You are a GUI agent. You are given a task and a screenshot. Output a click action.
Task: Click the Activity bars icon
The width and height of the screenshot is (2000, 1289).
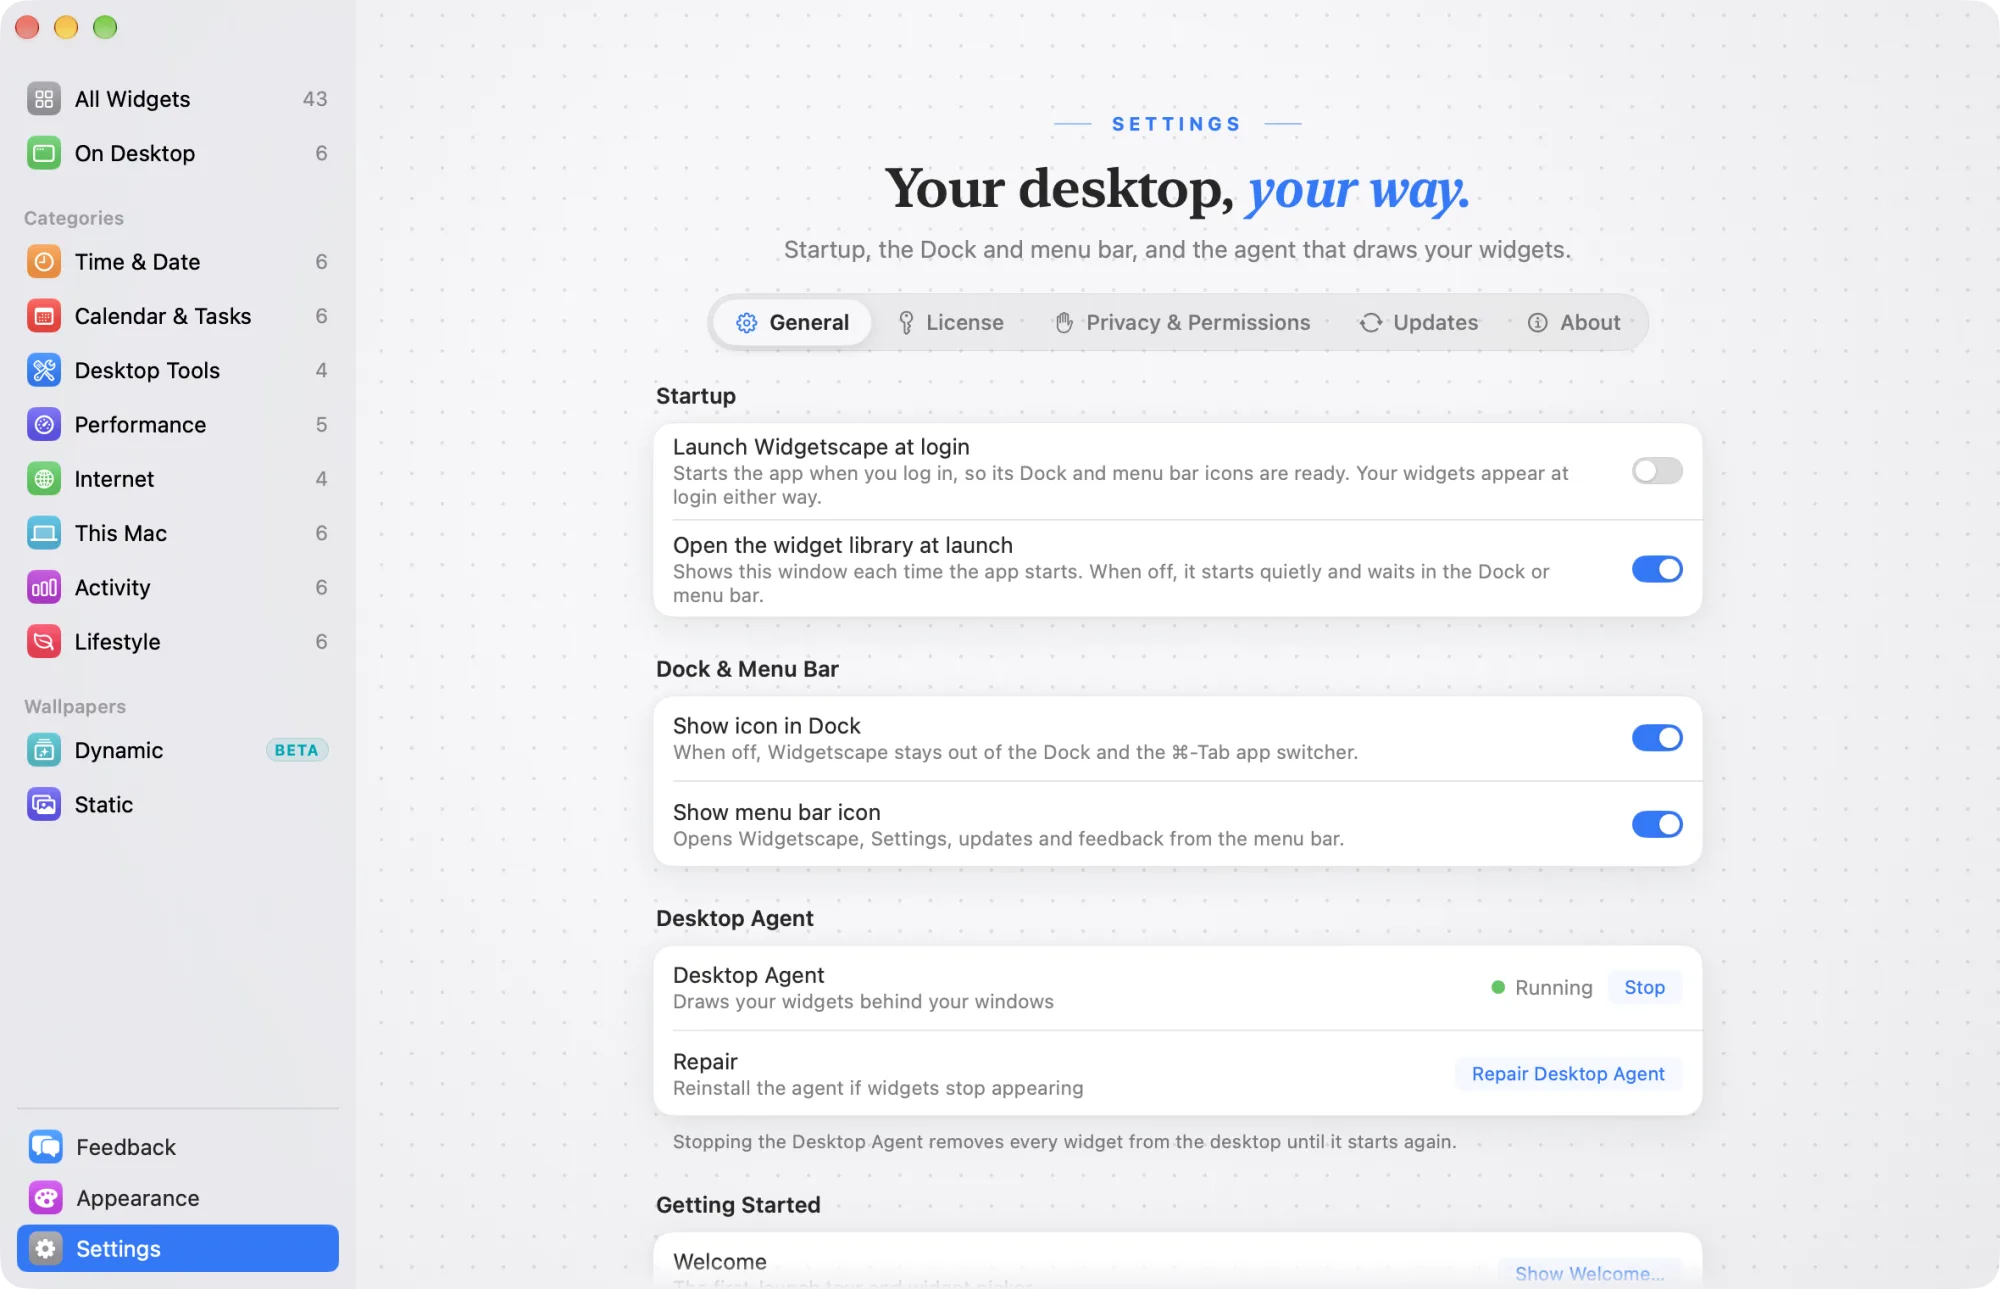pyautogui.click(x=43, y=588)
